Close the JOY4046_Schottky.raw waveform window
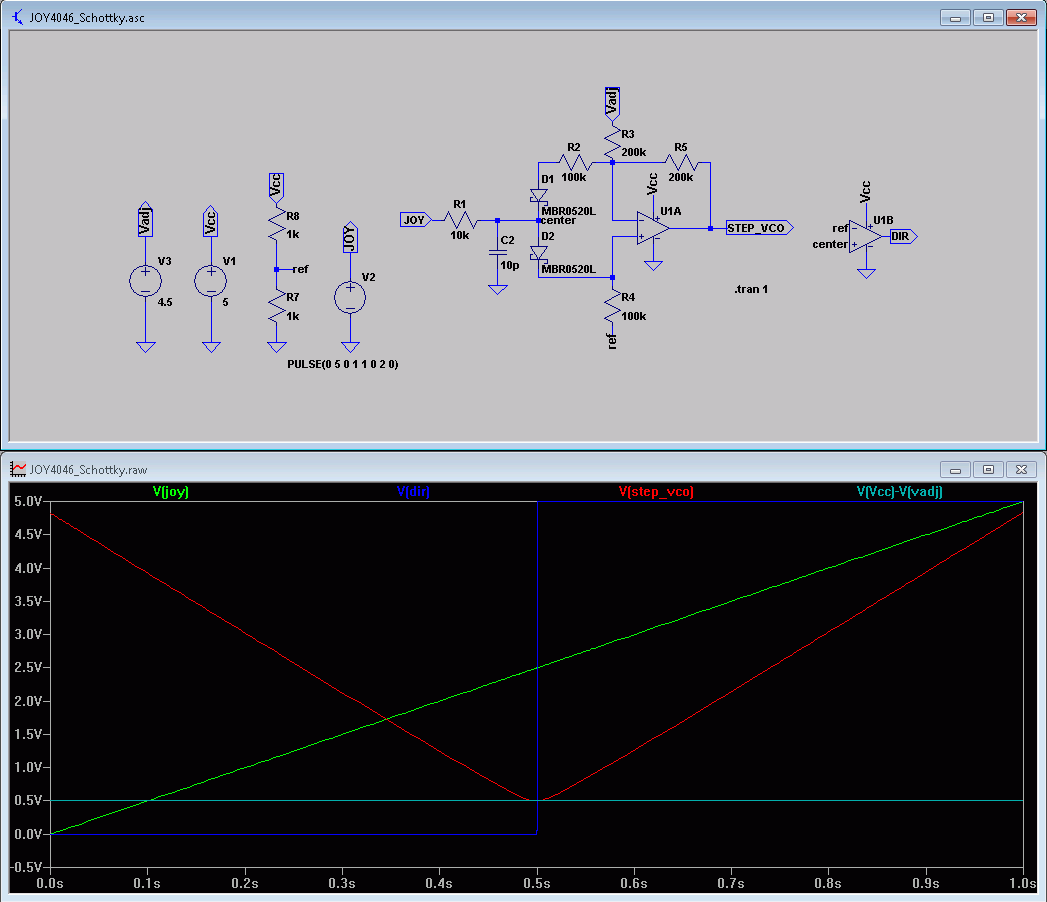This screenshot has width=1047, height=902. coord(1021,468)
